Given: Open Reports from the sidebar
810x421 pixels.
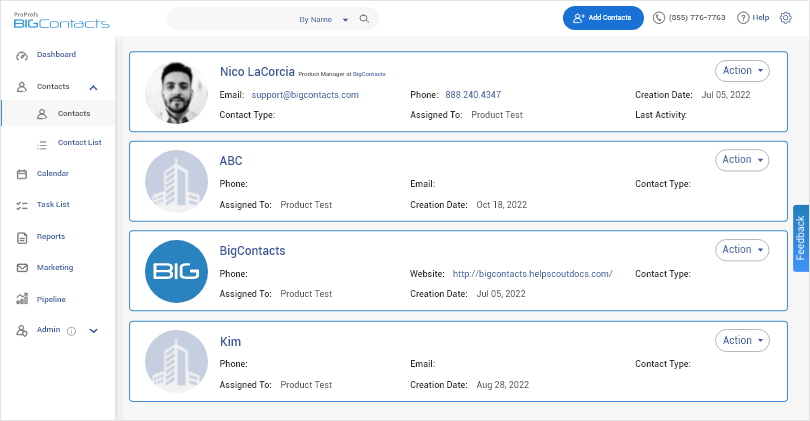Looking at the screenshot, I should [x=51, y=237].
